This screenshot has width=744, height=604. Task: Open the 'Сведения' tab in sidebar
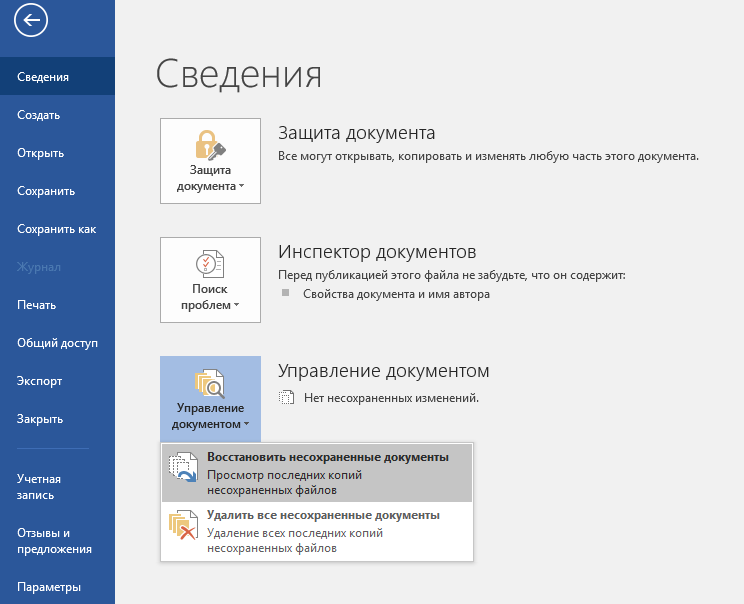tap(43, 77)
